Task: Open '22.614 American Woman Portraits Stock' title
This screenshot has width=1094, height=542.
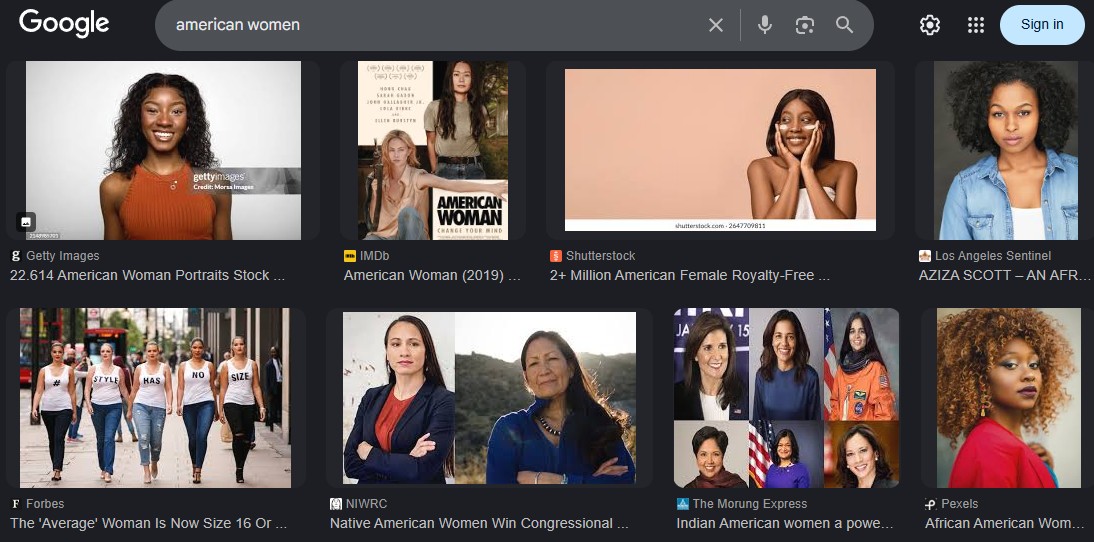Action: tap(147, 276)
